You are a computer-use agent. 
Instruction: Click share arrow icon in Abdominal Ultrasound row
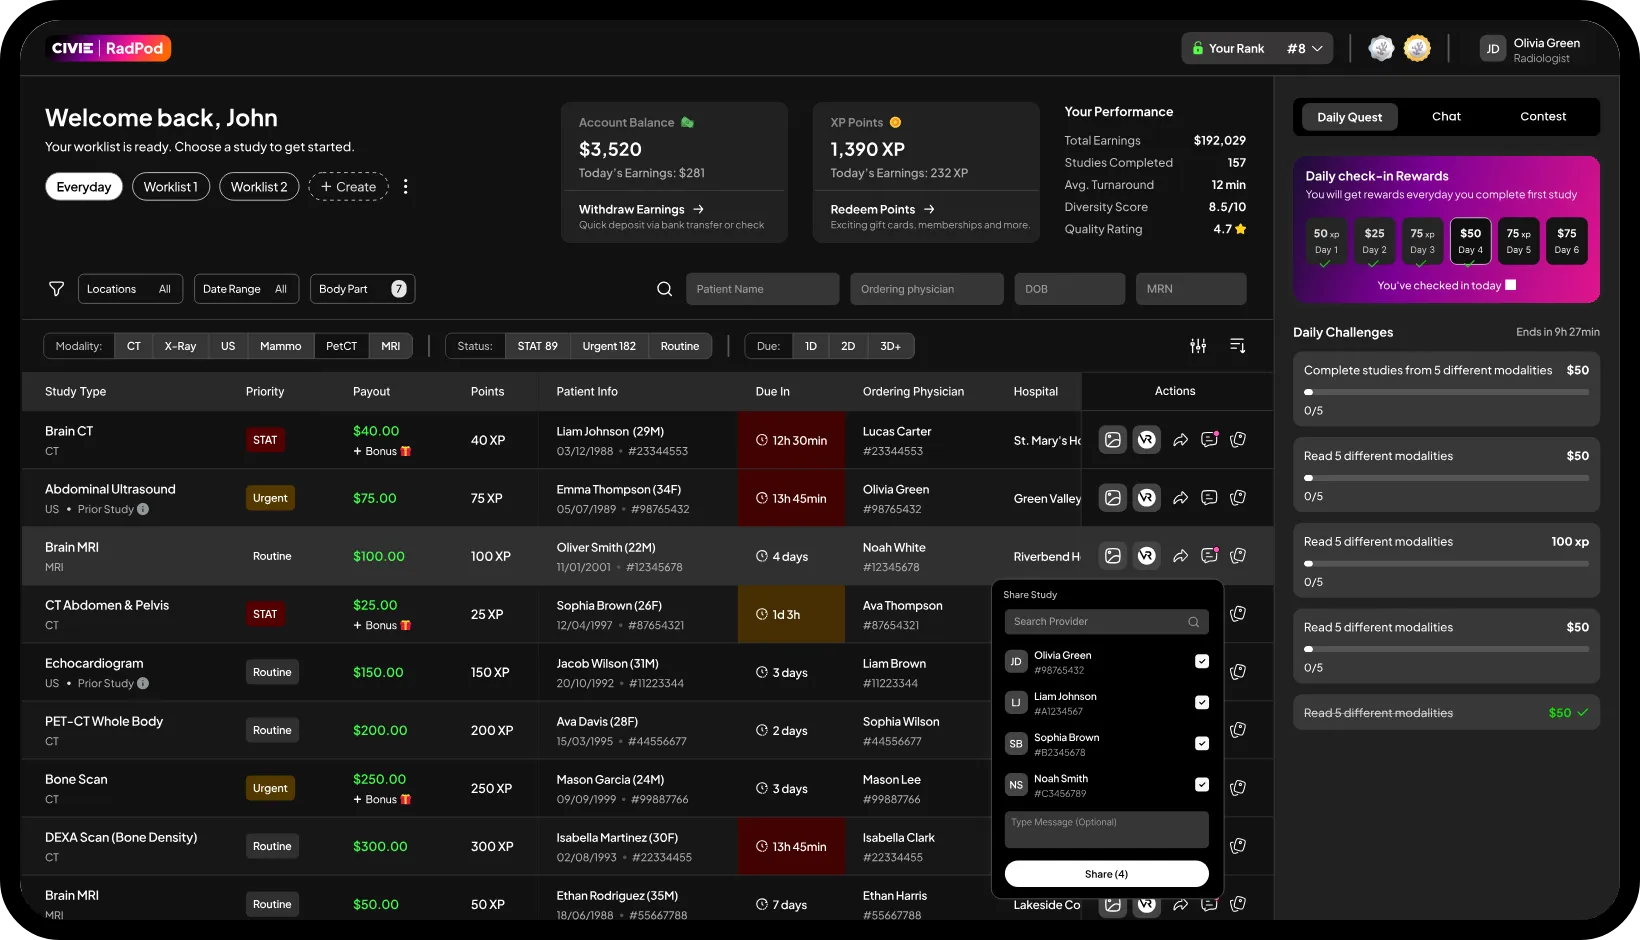(1180, 498)
